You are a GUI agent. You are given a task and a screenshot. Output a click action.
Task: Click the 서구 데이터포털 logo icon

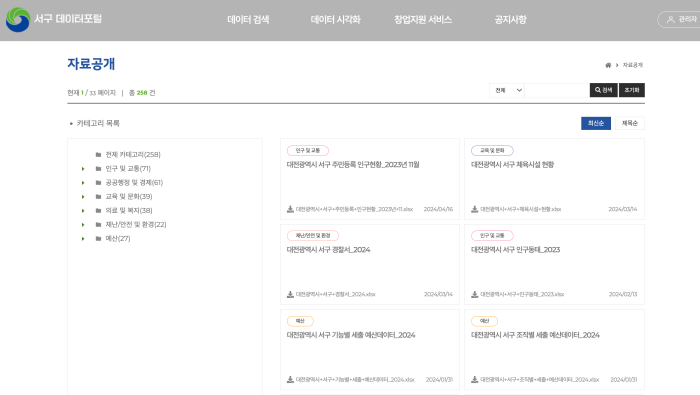(18, 20)
